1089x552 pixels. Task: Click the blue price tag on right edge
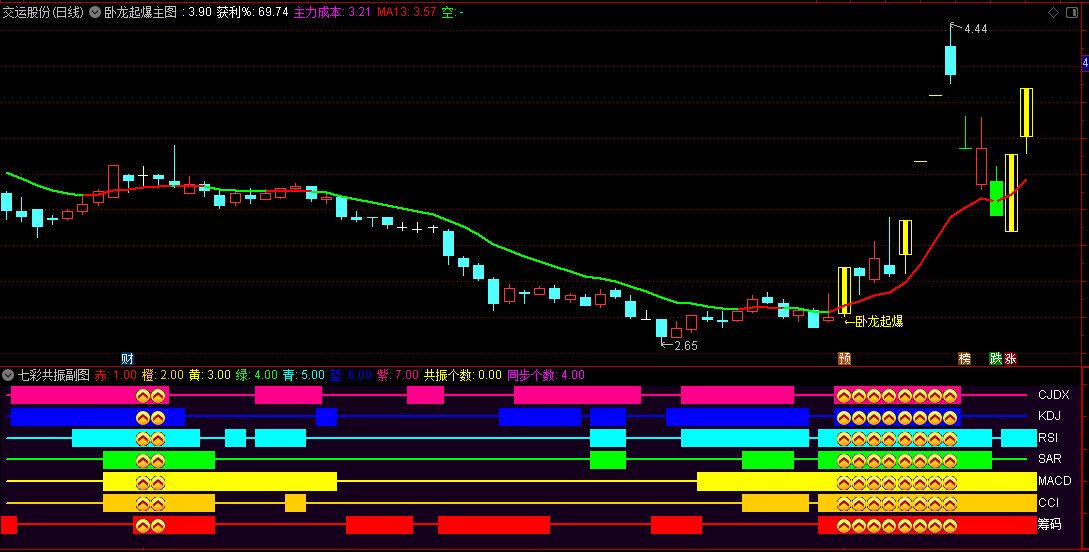(x=1086, y=63)
